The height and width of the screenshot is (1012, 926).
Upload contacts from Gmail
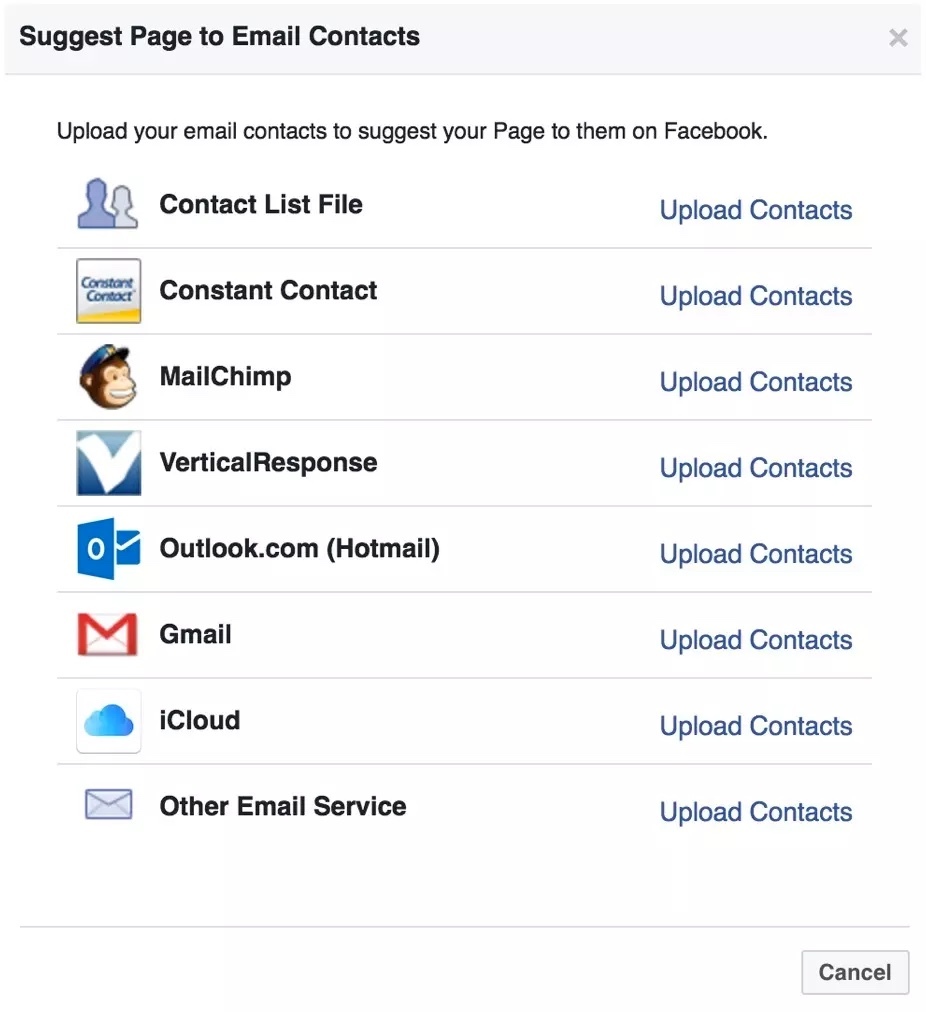coord(756,640)
